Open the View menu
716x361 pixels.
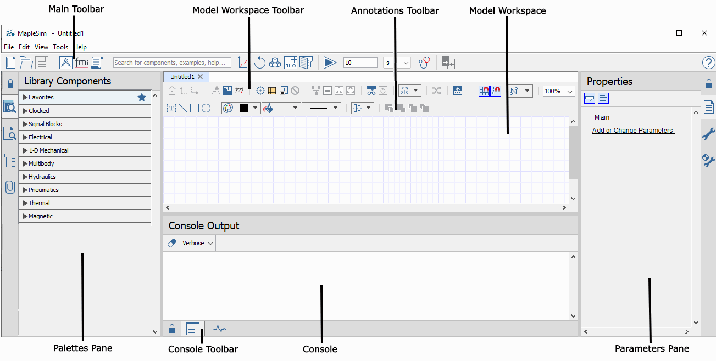click(x=41, y=47)
